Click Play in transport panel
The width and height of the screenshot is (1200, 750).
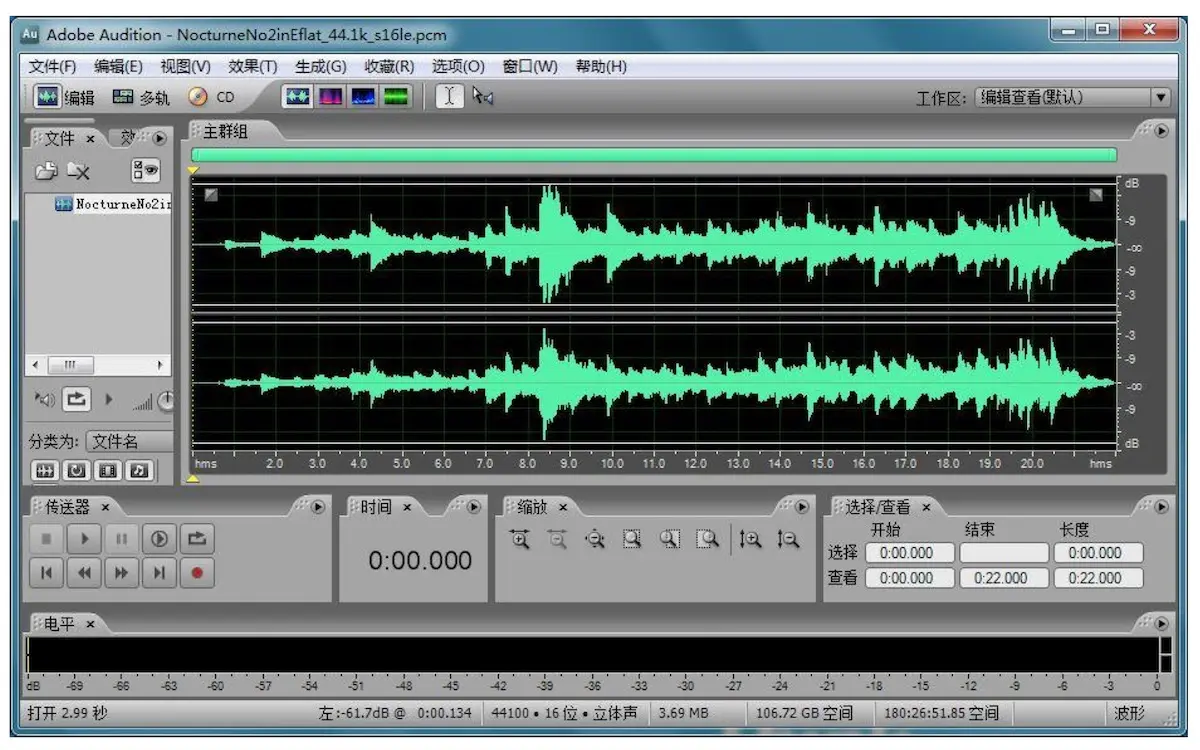coord(84,539)
